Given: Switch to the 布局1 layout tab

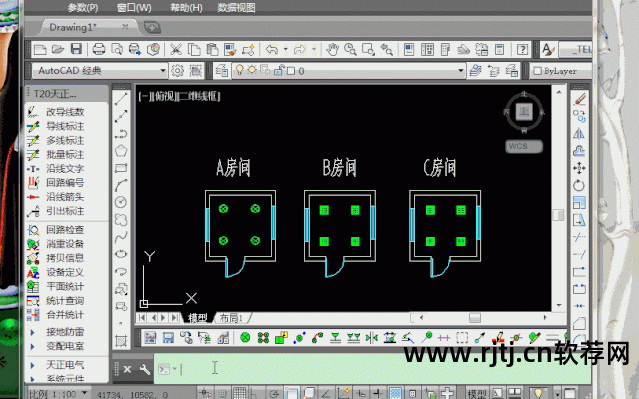Looking at the screenshot, I should 231,318.
